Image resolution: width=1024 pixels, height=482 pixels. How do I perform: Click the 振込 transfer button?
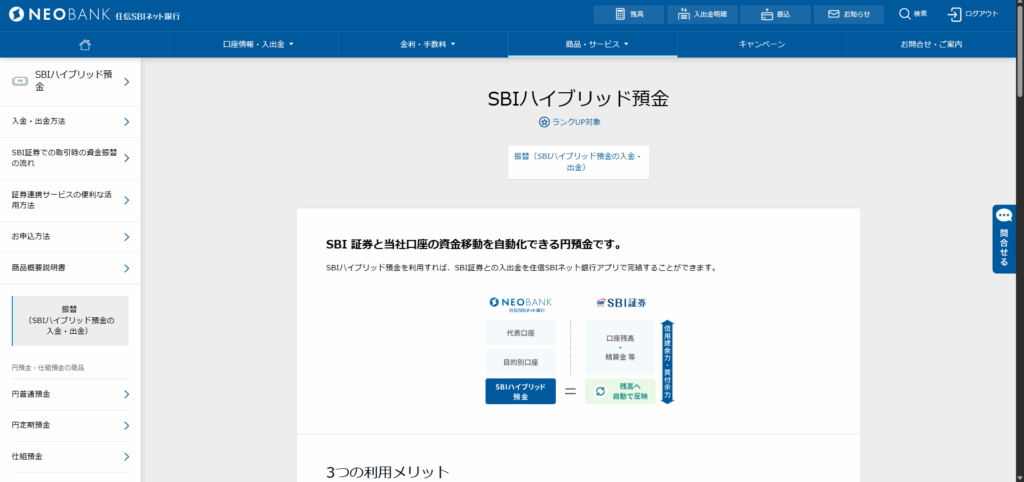coord(775,14)
